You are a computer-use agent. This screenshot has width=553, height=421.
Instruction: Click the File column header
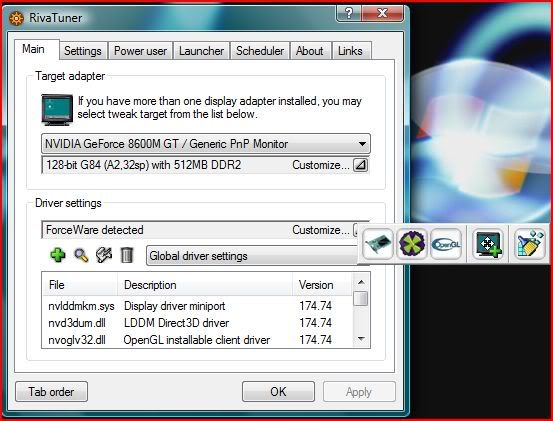(x=80, y=285)
